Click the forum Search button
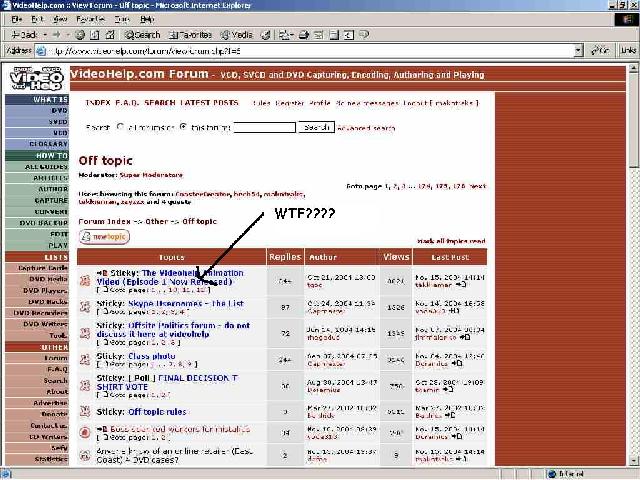Image resolution: width=640 pixels, height=480 pixels. pos(316,127)
